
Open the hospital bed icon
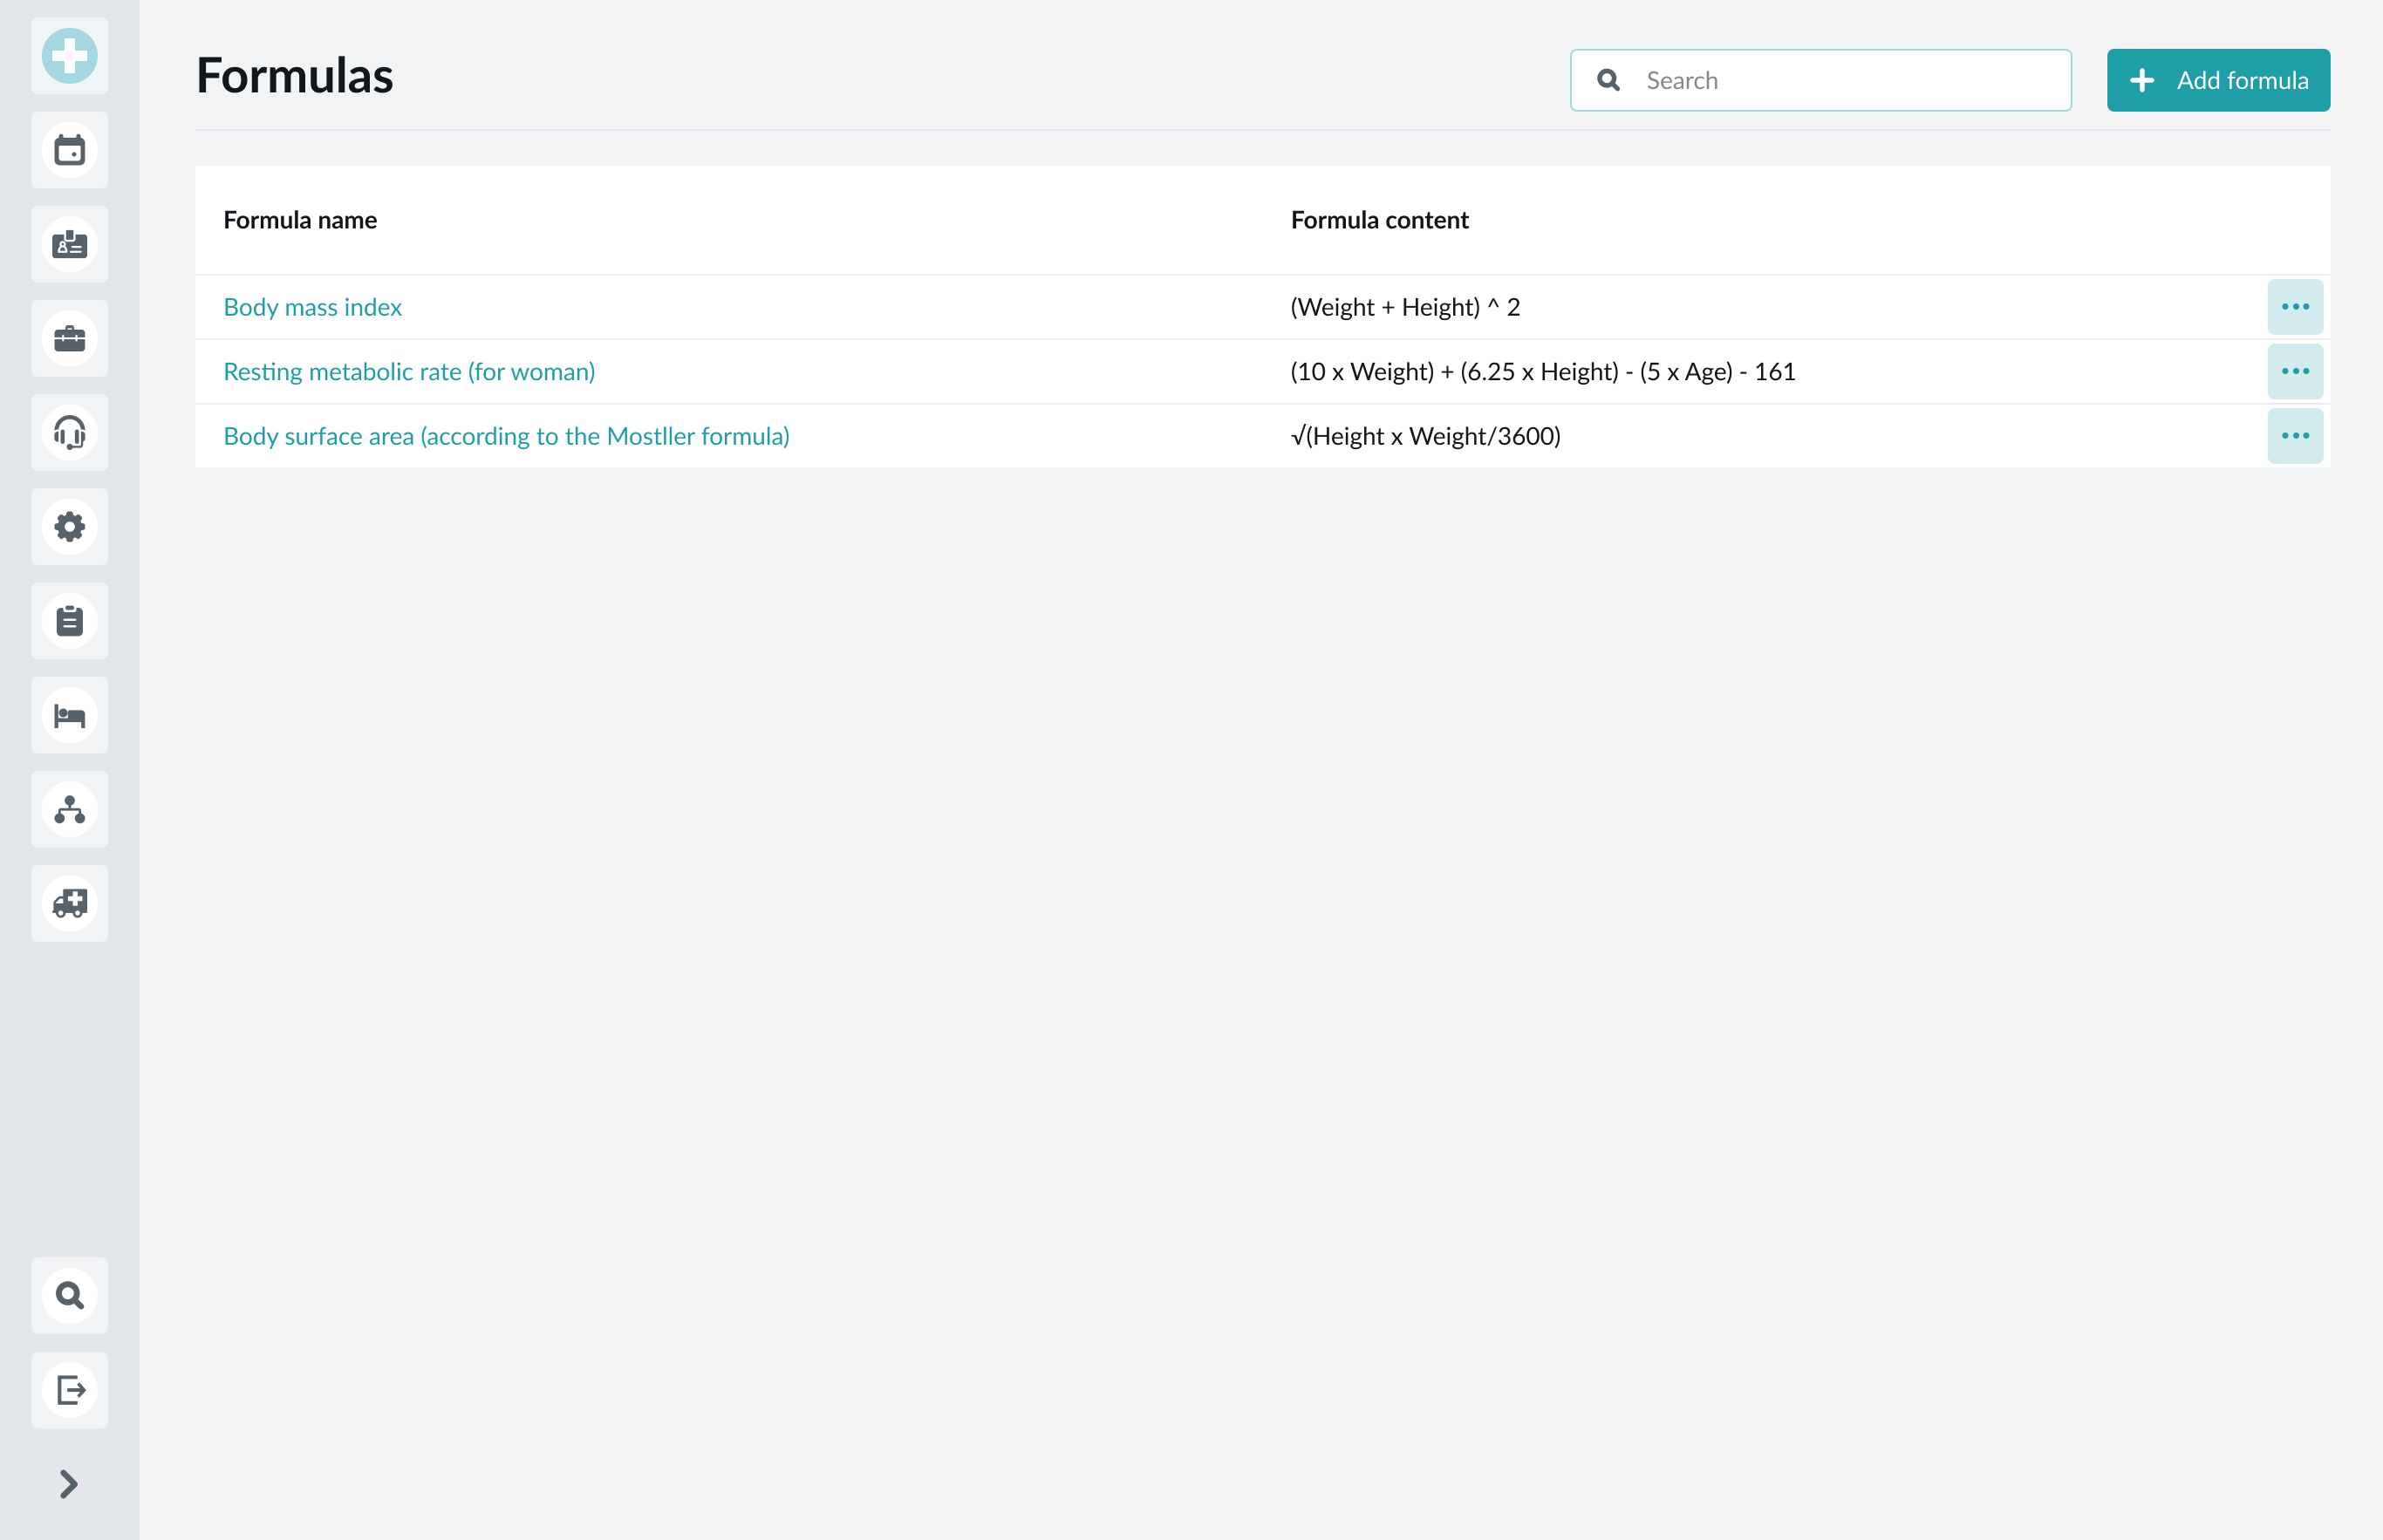(x=69, y=716)
